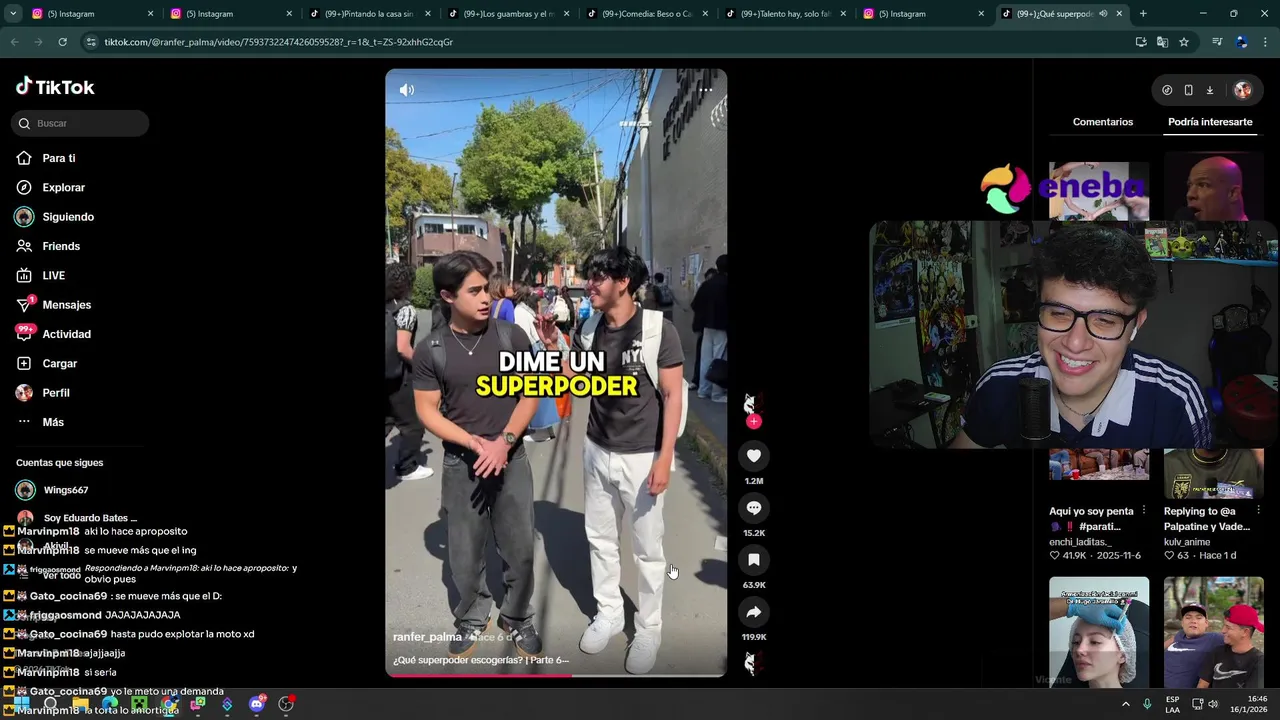Open the comments bubble showing 15.2K
The height and width of the screenshot is (720, 1280).
pos(754,508)
